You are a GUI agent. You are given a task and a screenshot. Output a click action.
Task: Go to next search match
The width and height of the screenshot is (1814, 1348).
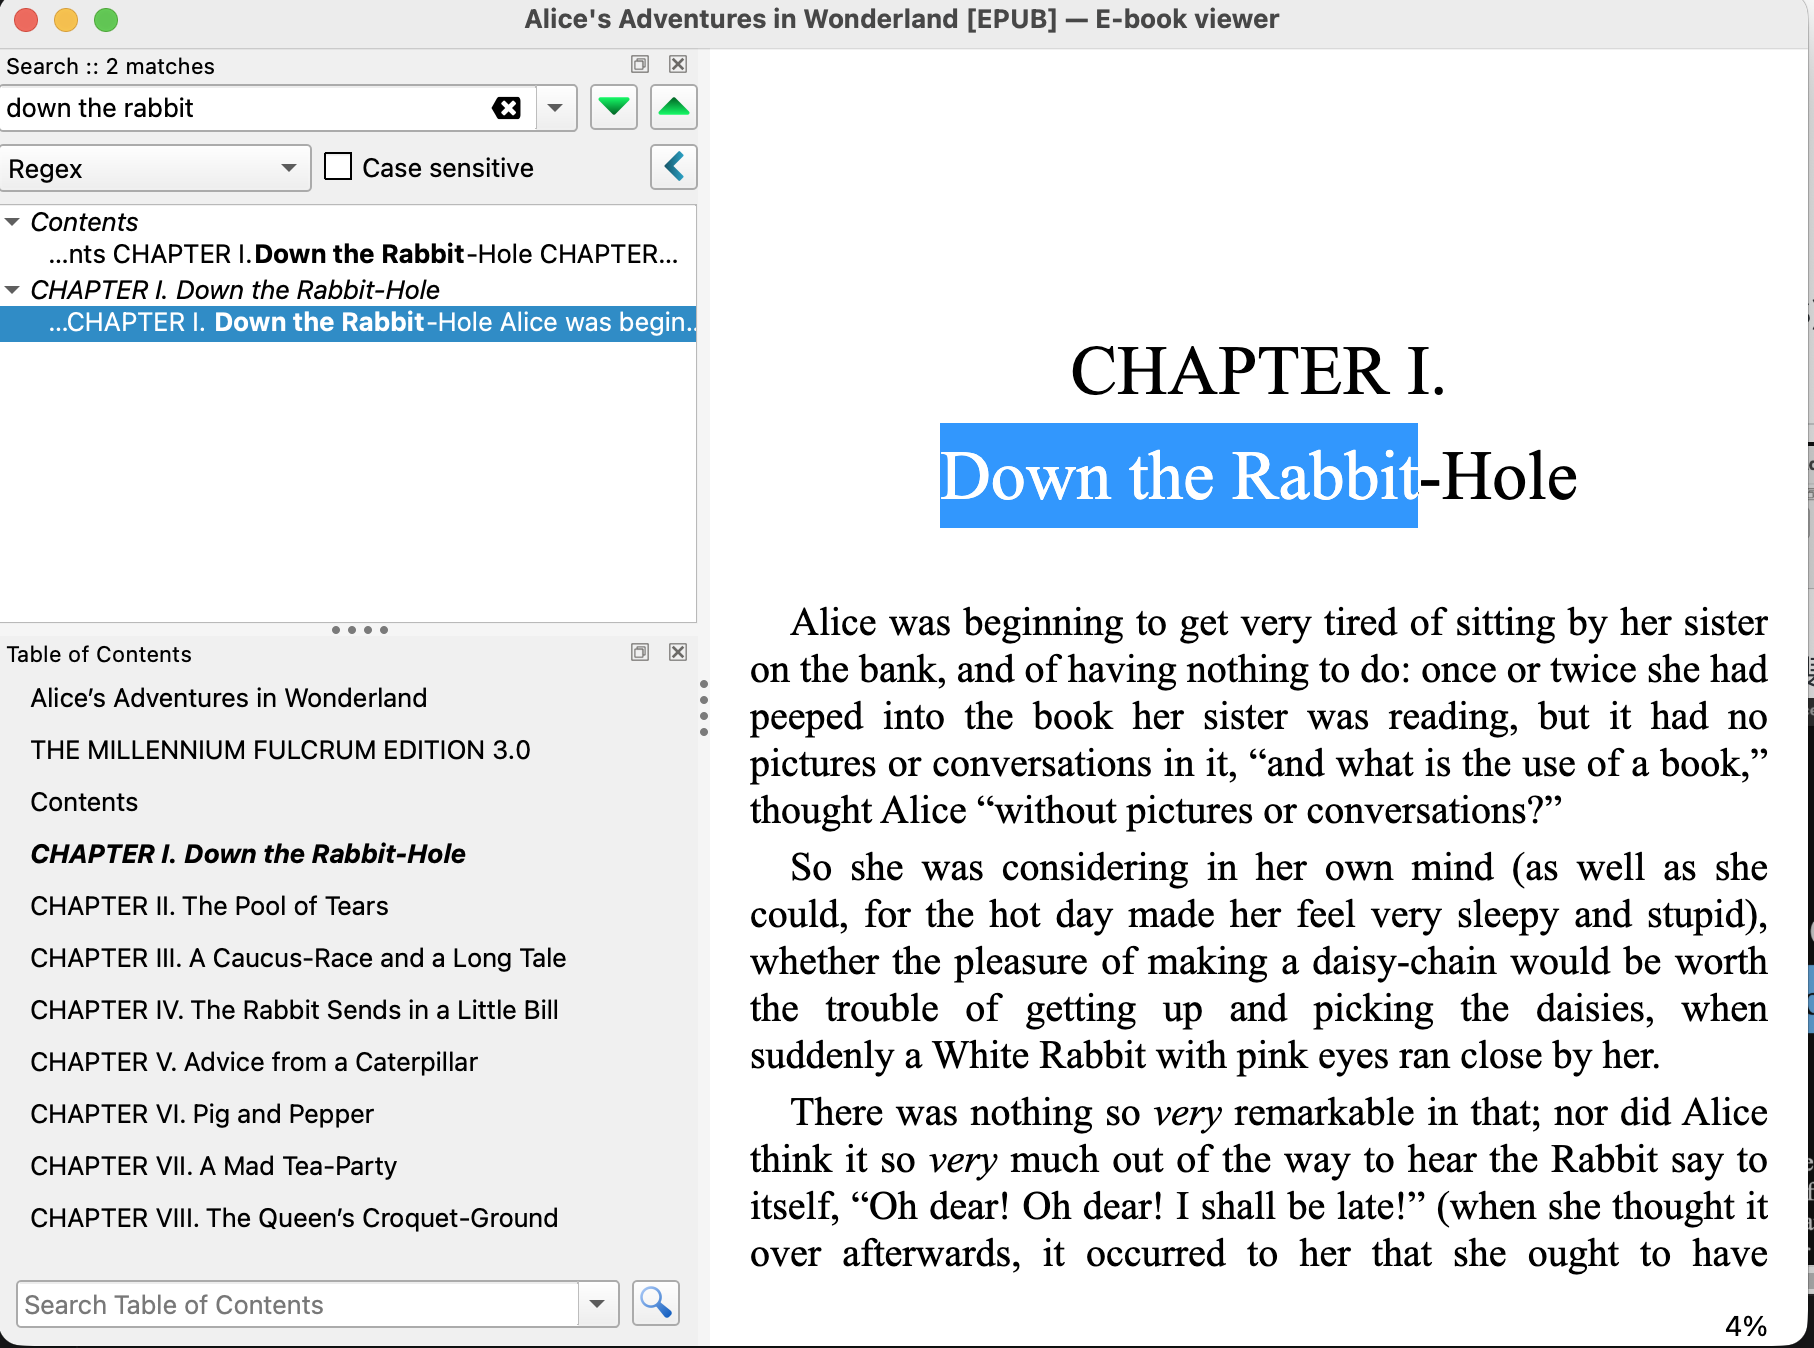[613, 108]
